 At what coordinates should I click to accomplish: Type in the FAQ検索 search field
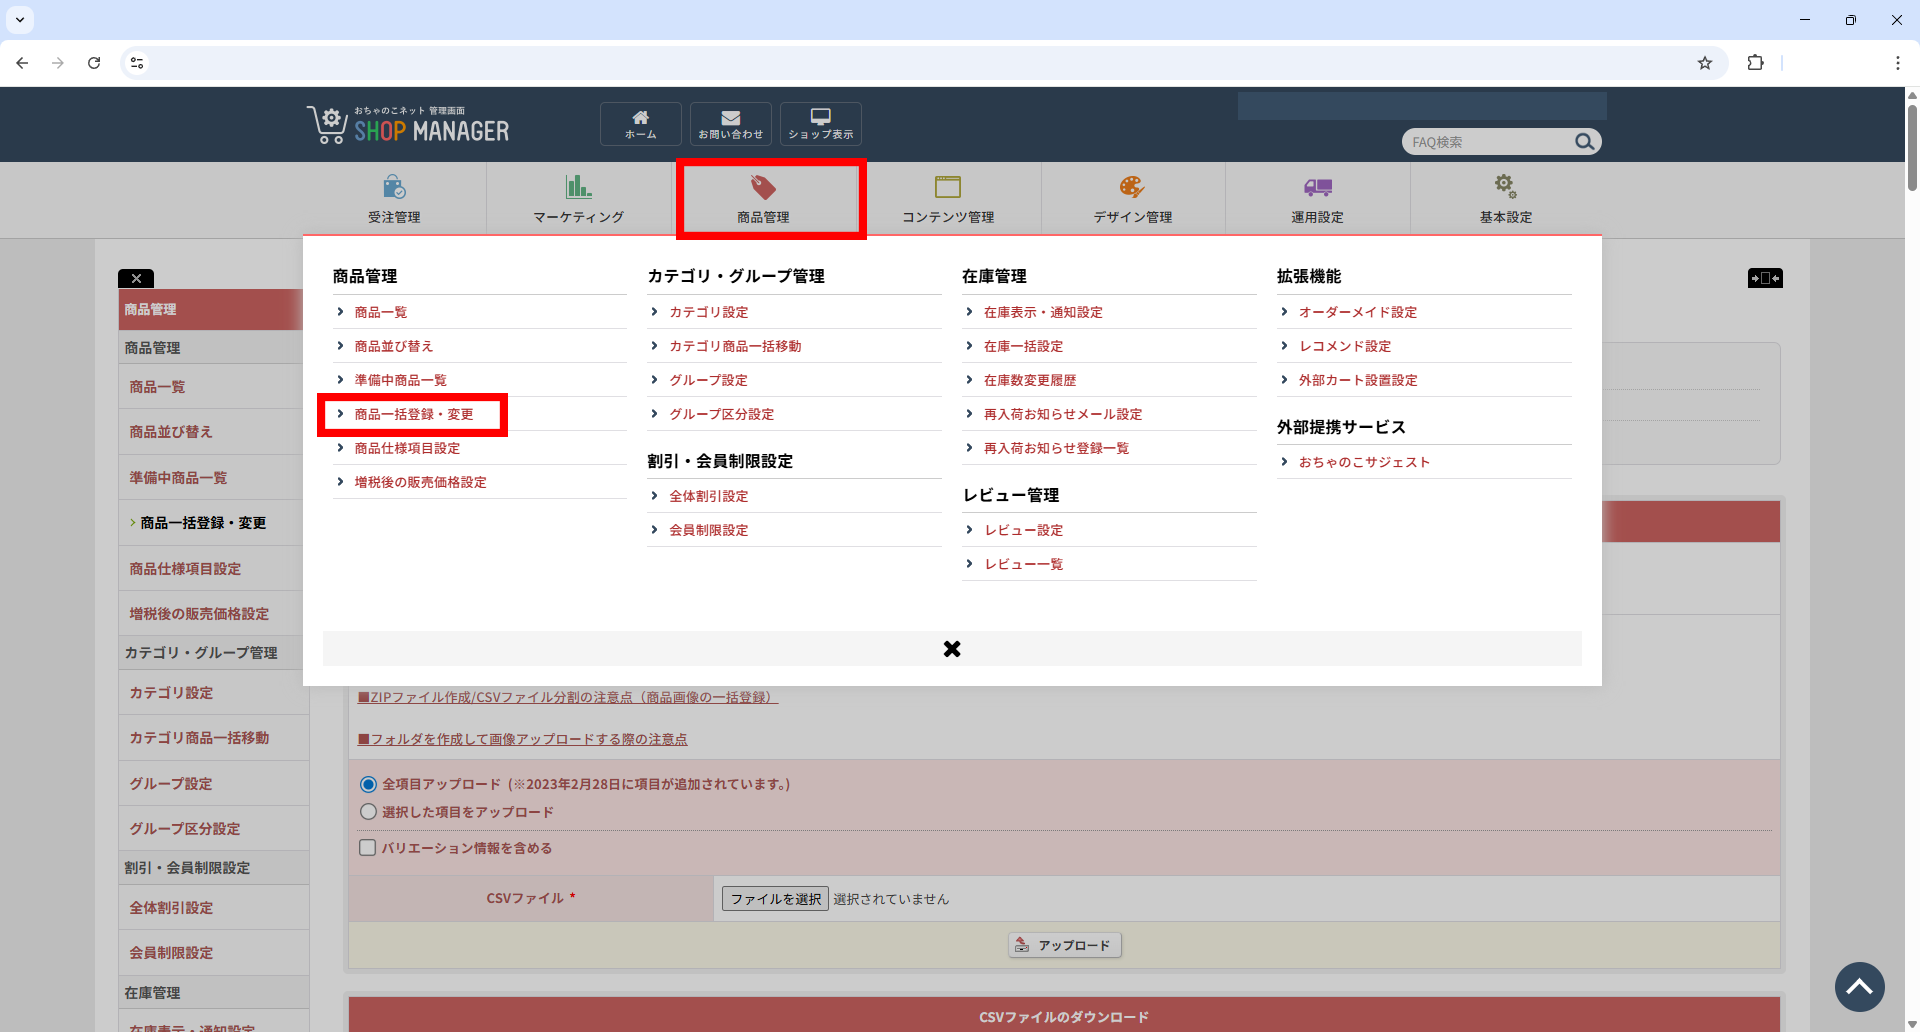tap(1486, 142)
